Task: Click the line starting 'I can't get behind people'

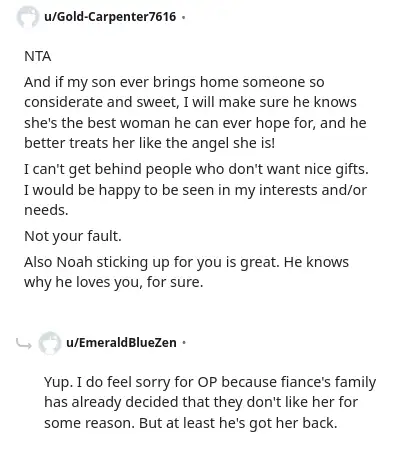Action: click(196, 169)
